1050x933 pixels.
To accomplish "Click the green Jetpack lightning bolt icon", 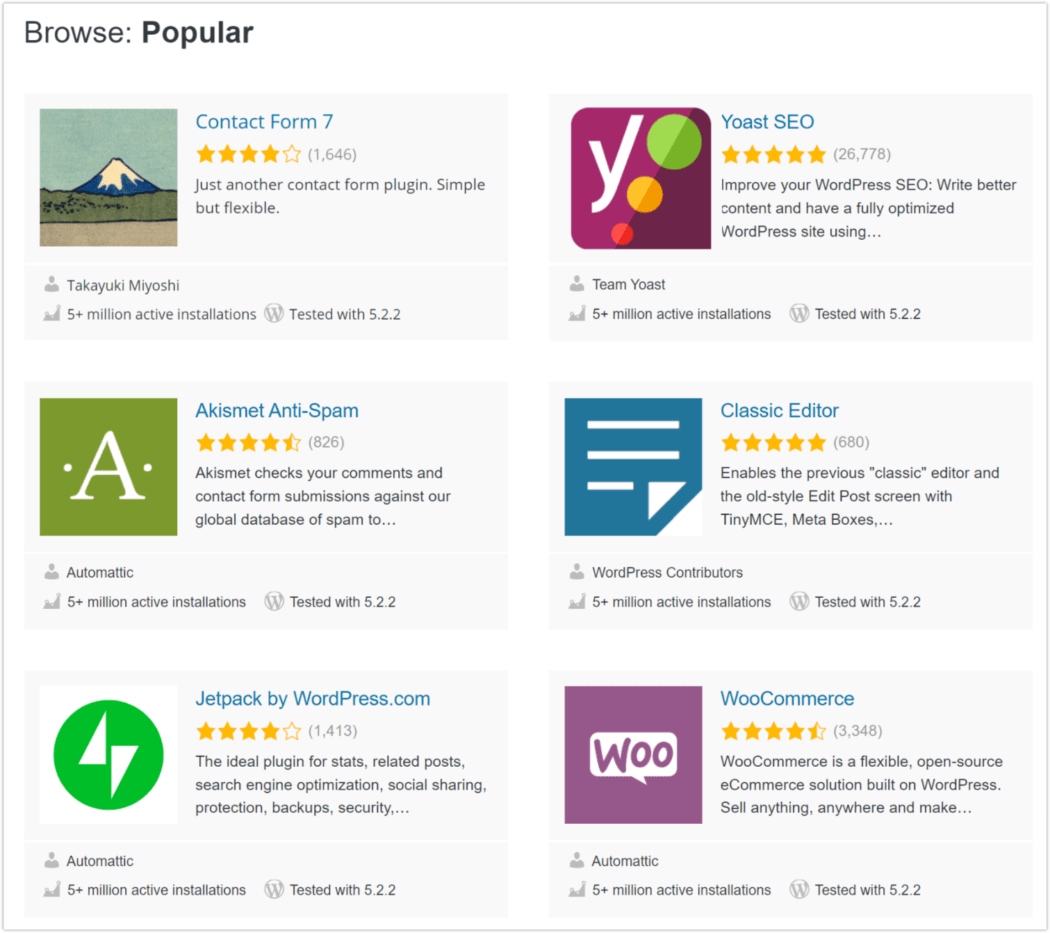I will tap(107, 754).
